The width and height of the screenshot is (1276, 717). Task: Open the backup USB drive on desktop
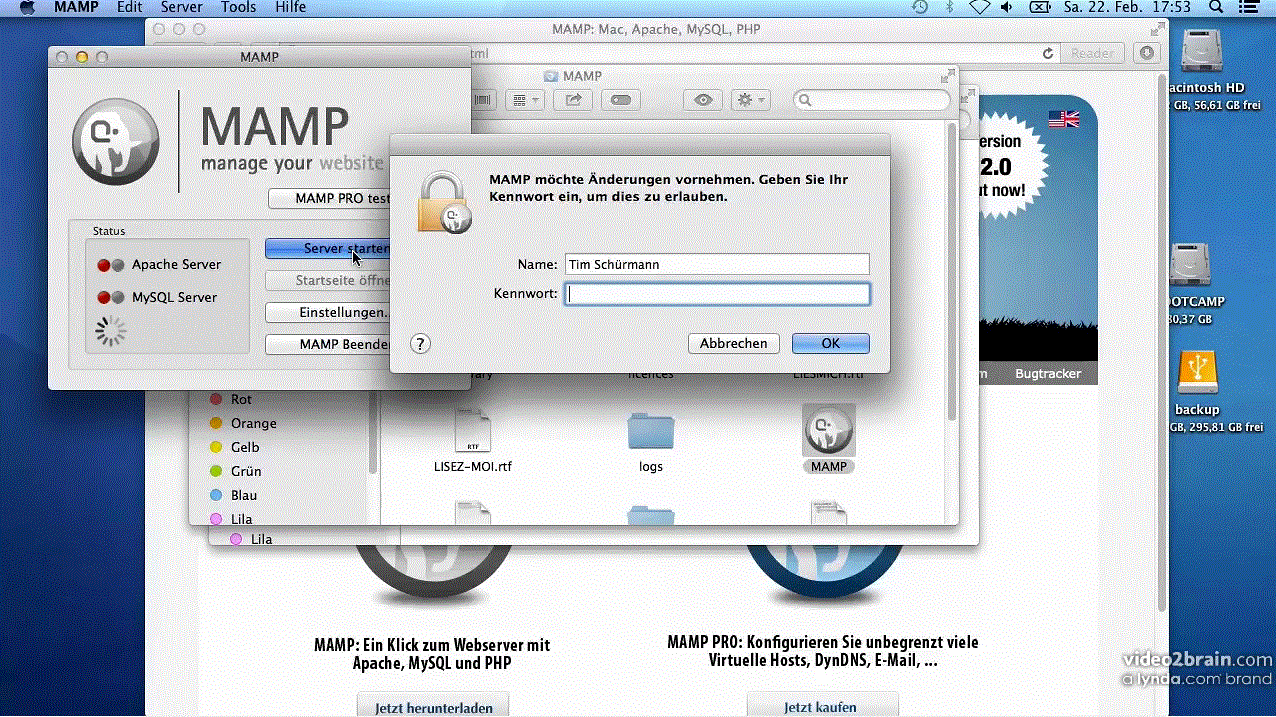pos(1197,372)
